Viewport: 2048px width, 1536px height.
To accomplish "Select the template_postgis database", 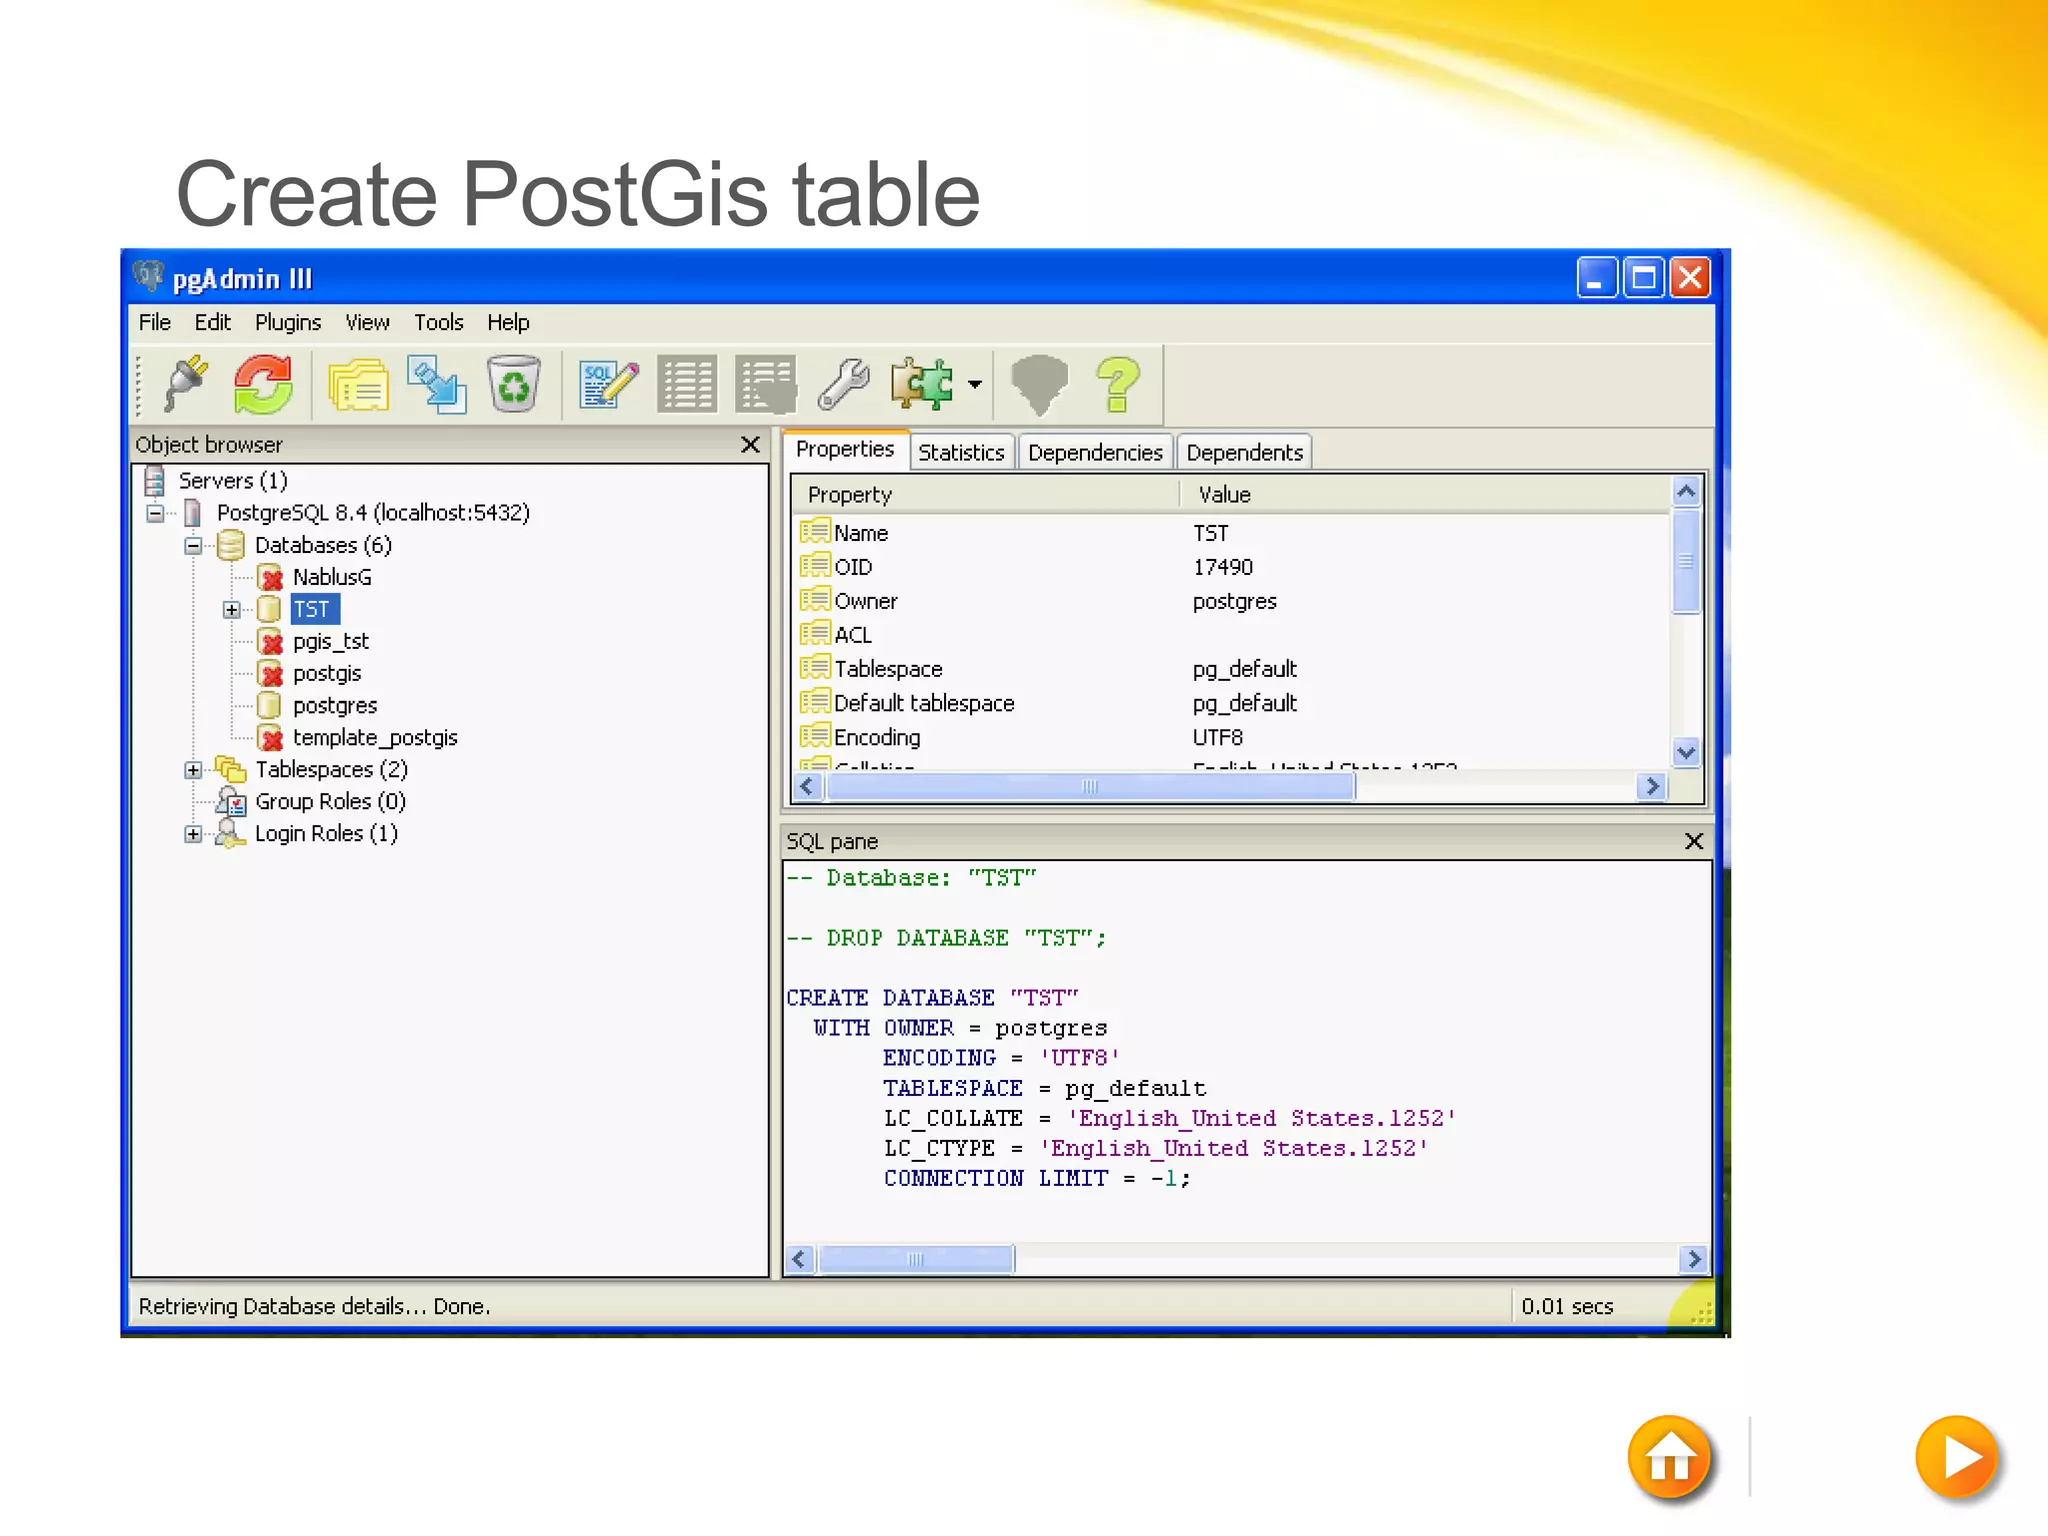I will [375, 737].
